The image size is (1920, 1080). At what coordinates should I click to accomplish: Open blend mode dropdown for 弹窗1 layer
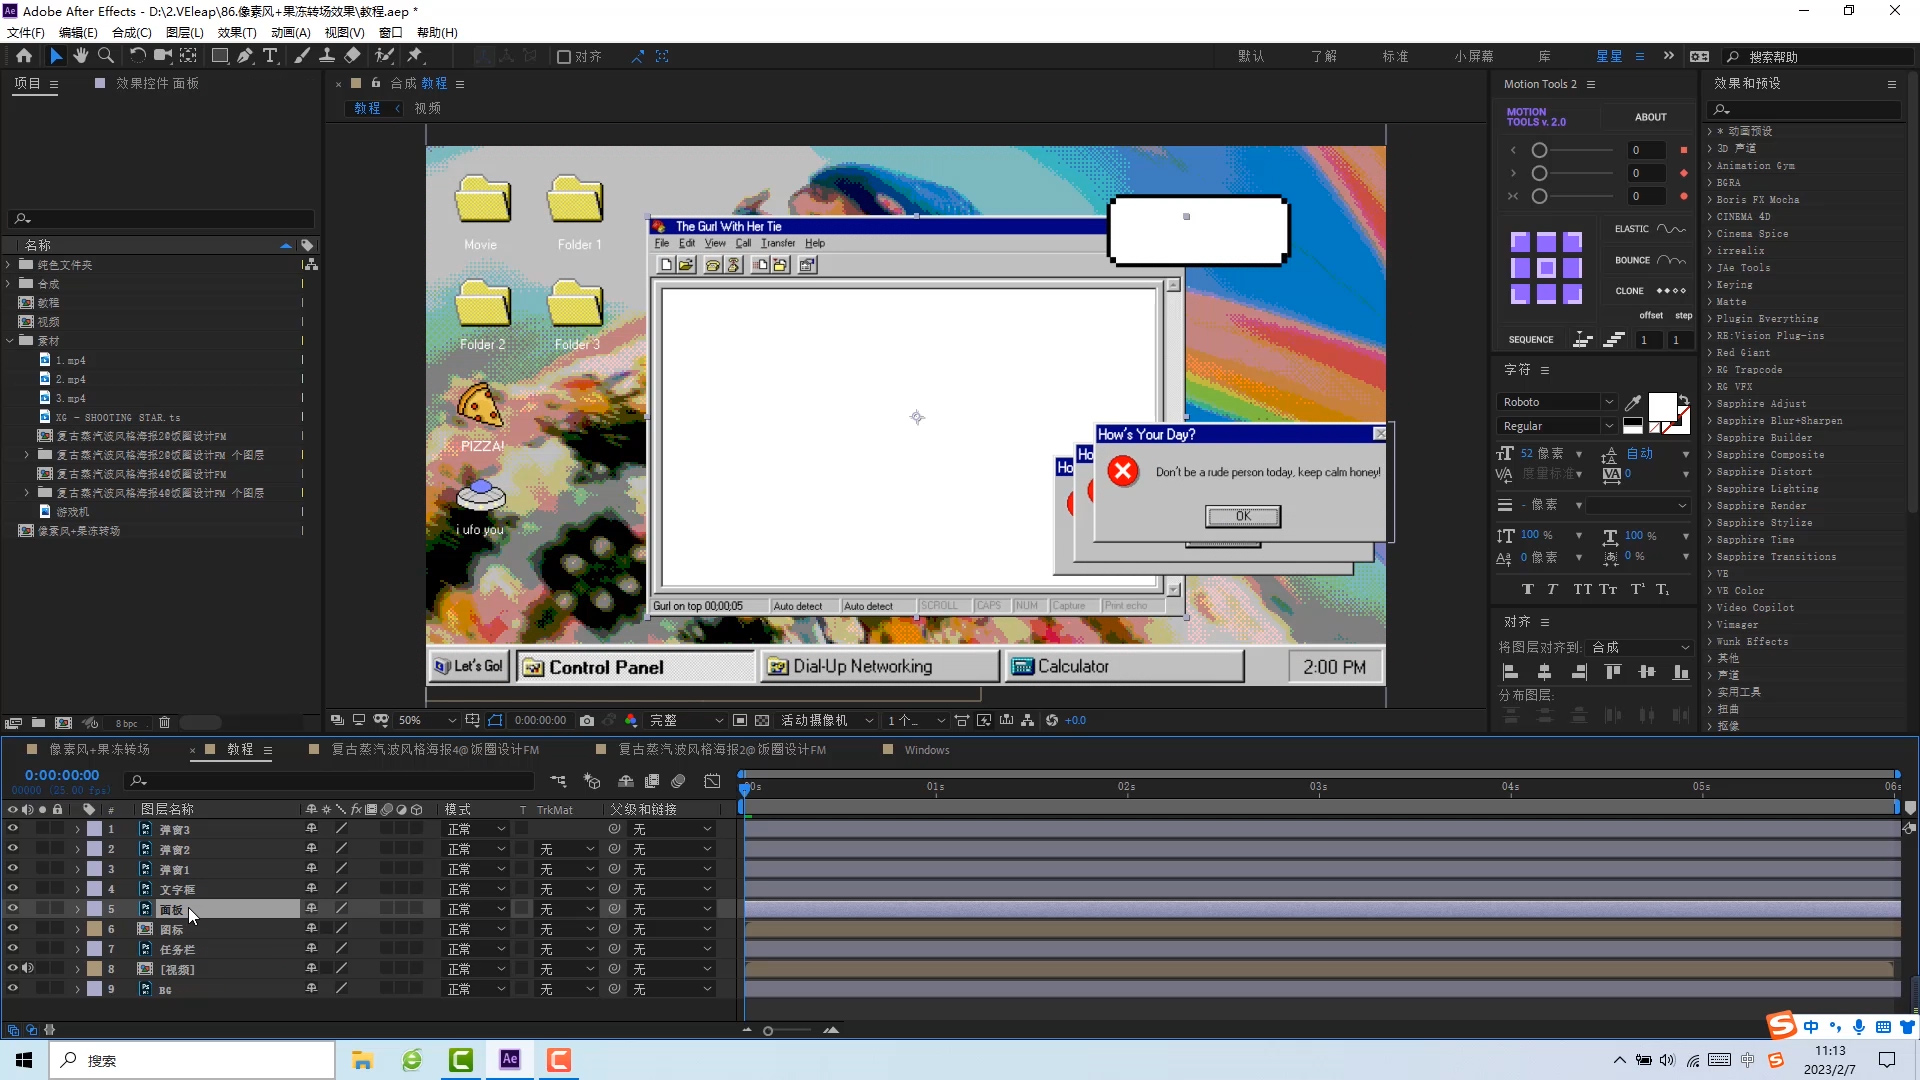pos(476,869)
